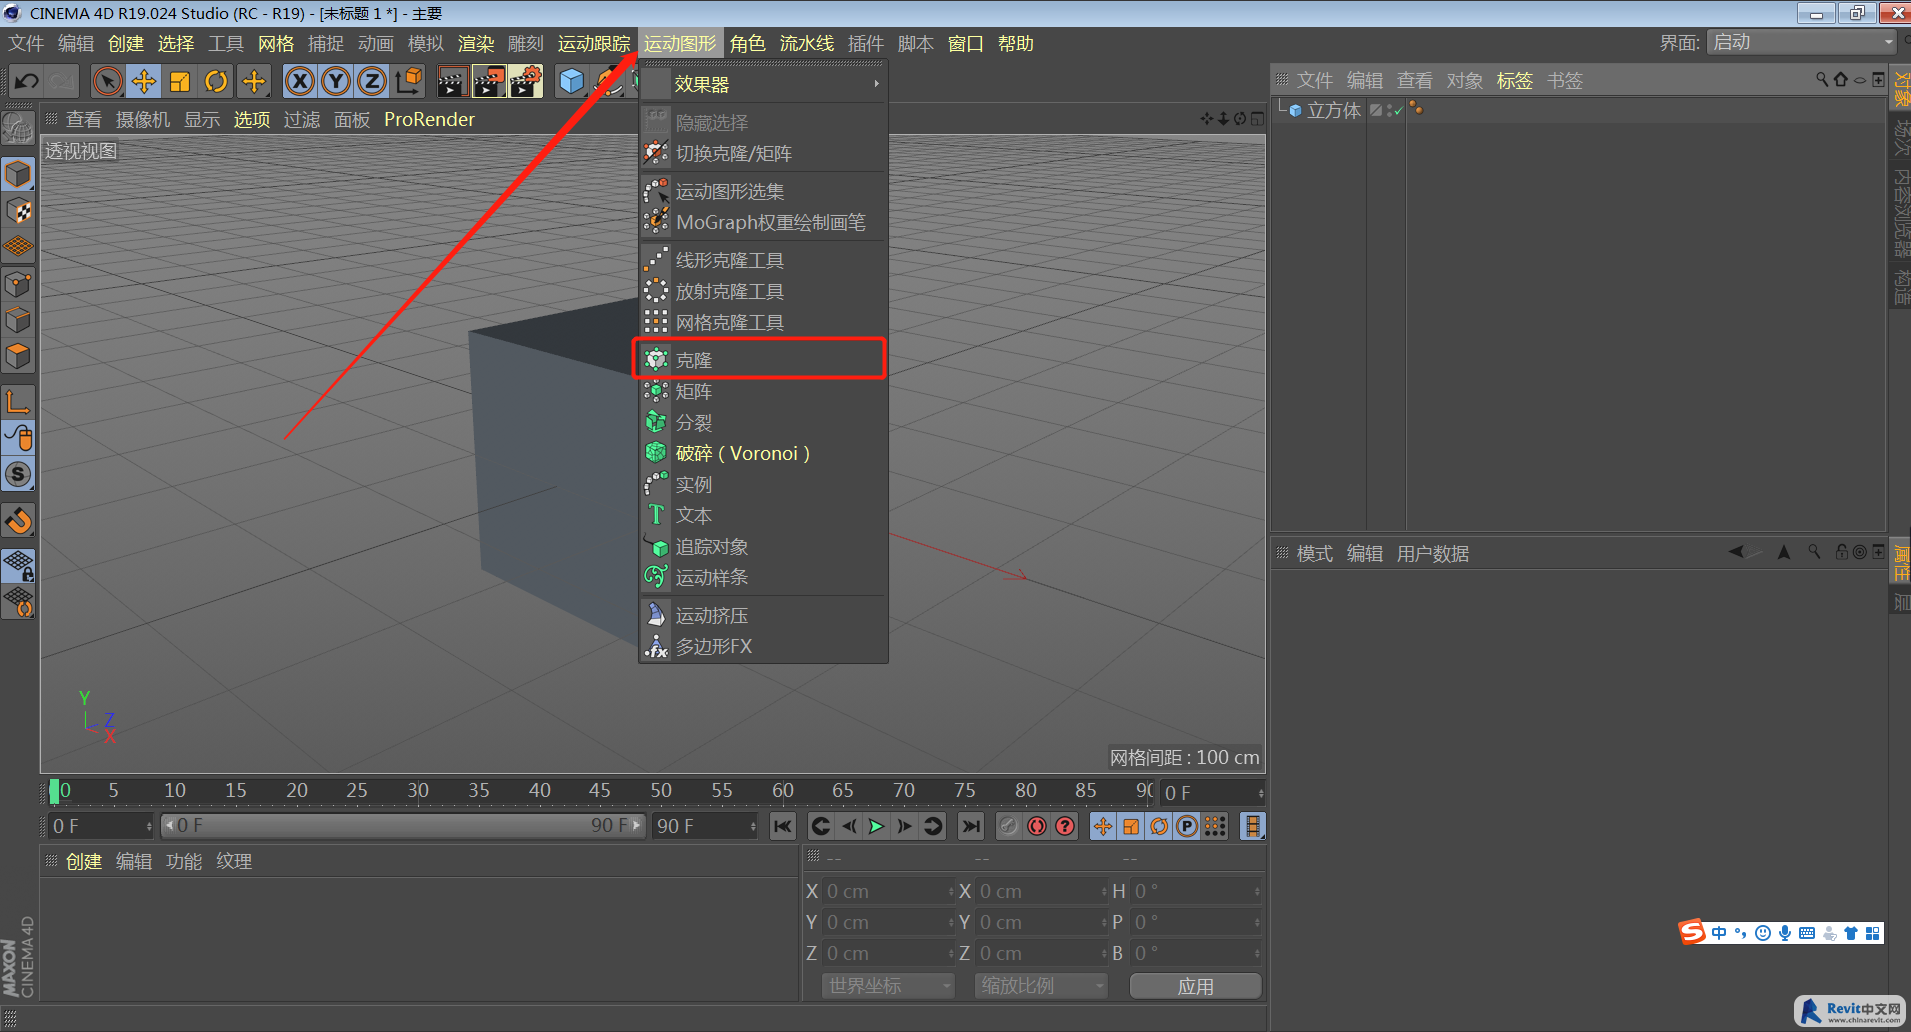Toggle Z axis lock

(x=371, y=81)
